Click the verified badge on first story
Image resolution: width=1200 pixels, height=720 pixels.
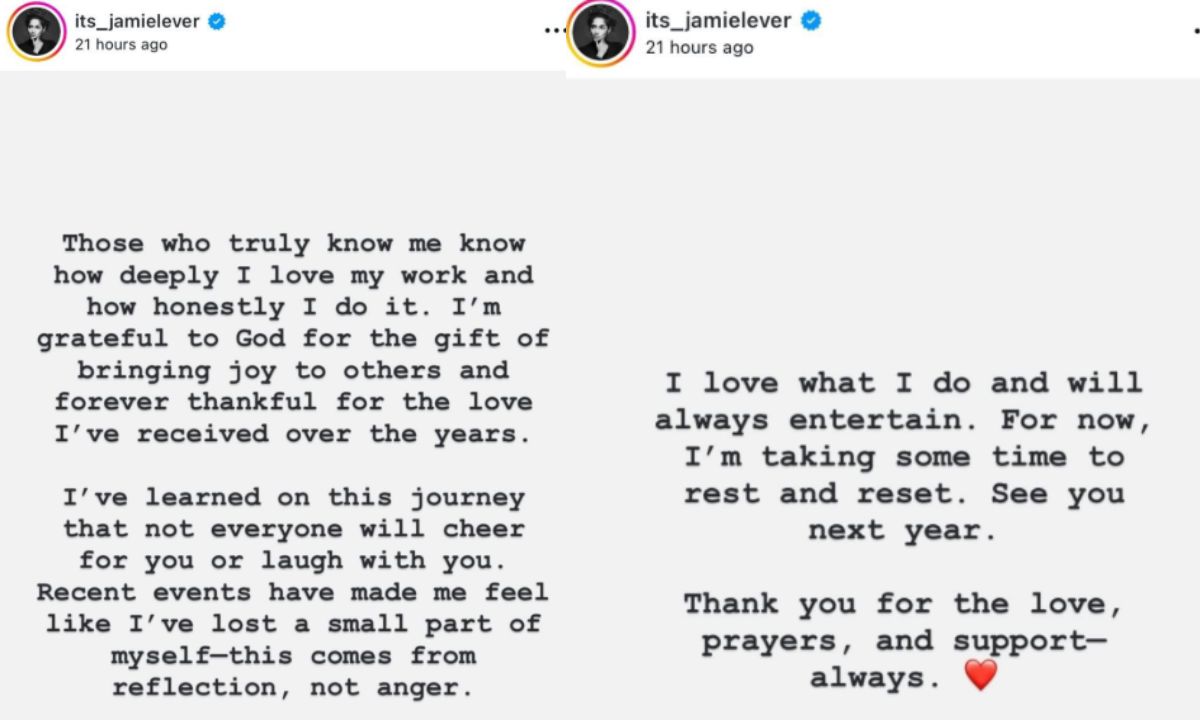click(x=216, y=22)
